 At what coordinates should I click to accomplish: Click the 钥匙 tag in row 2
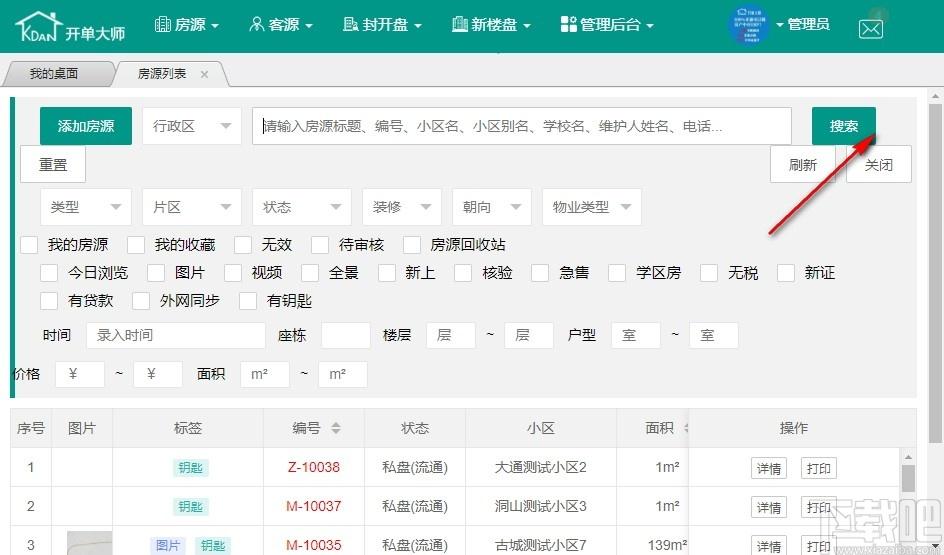pyautogui.click(x=191, y=507)
